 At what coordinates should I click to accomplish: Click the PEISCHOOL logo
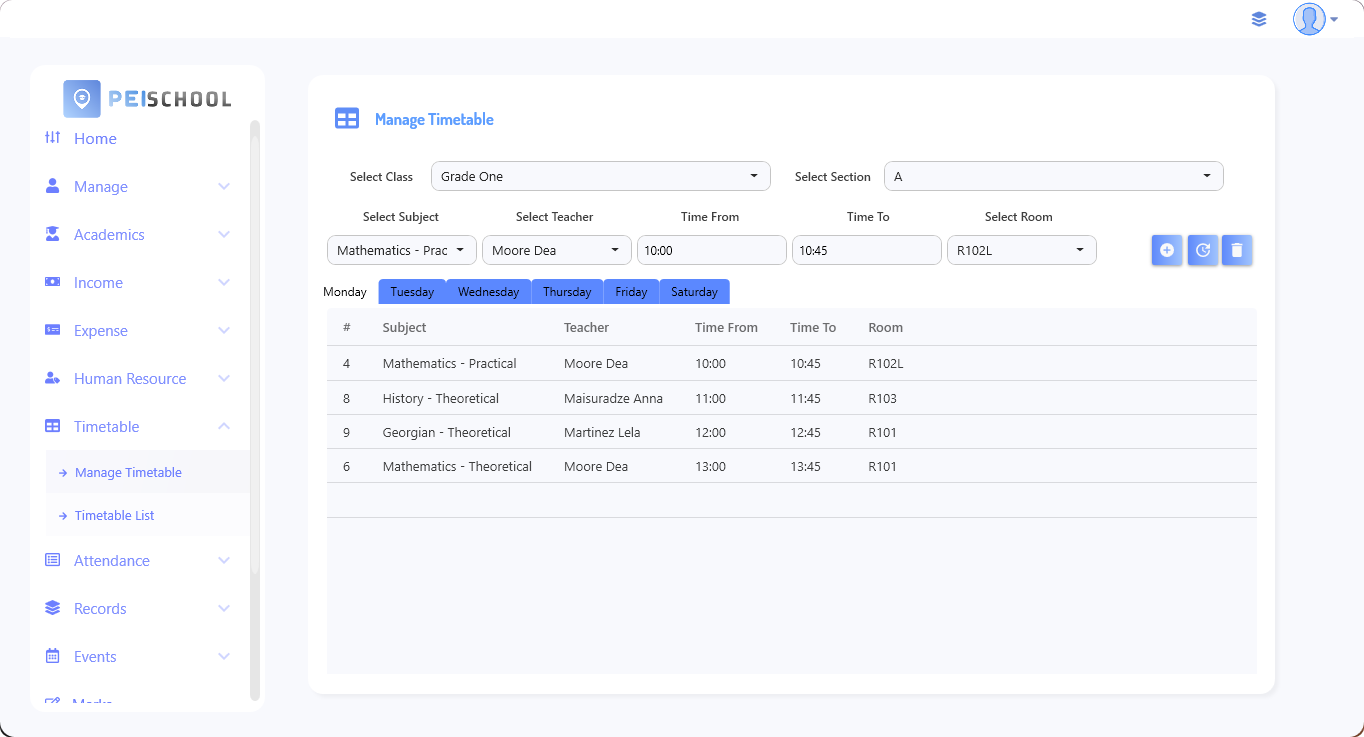pos(148,99)
